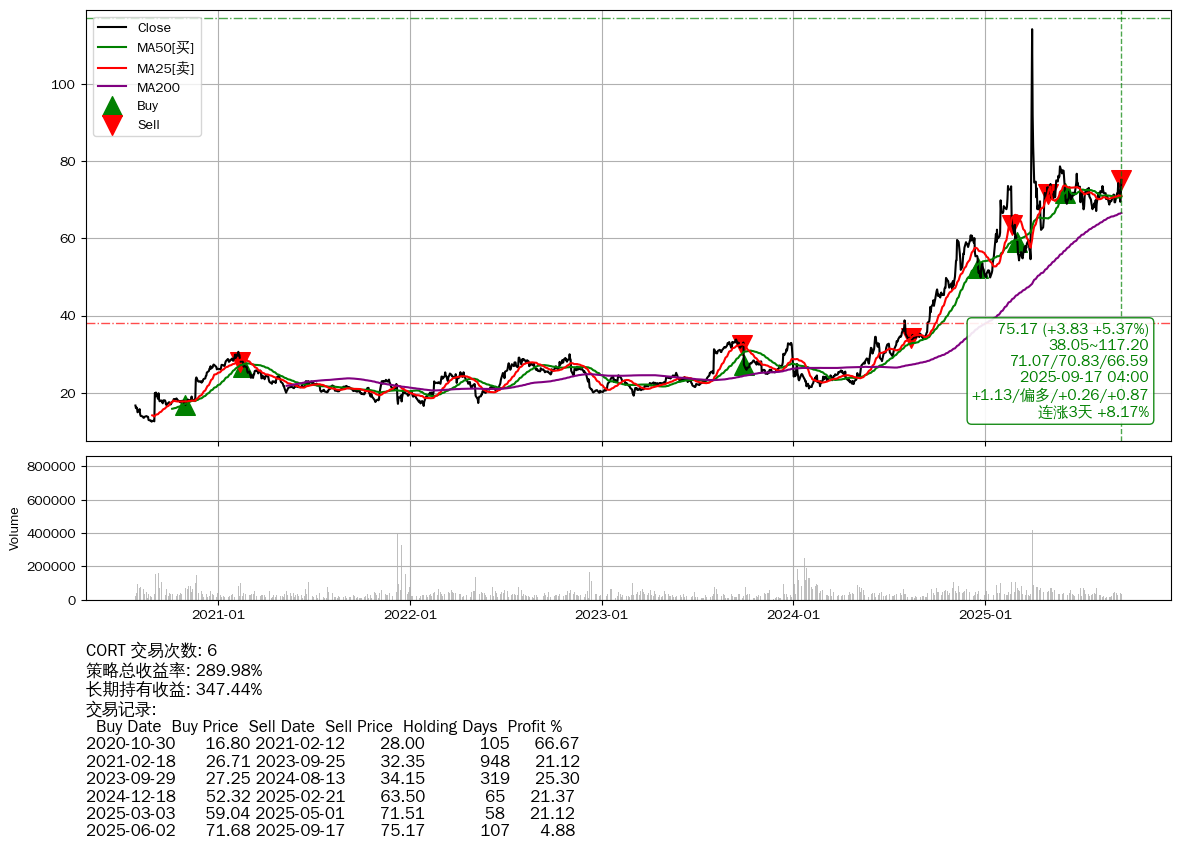The height and width of the screenshot is (849, 1180).
Task: Select the MA50[买] legend label
Action: pos(165,47)
